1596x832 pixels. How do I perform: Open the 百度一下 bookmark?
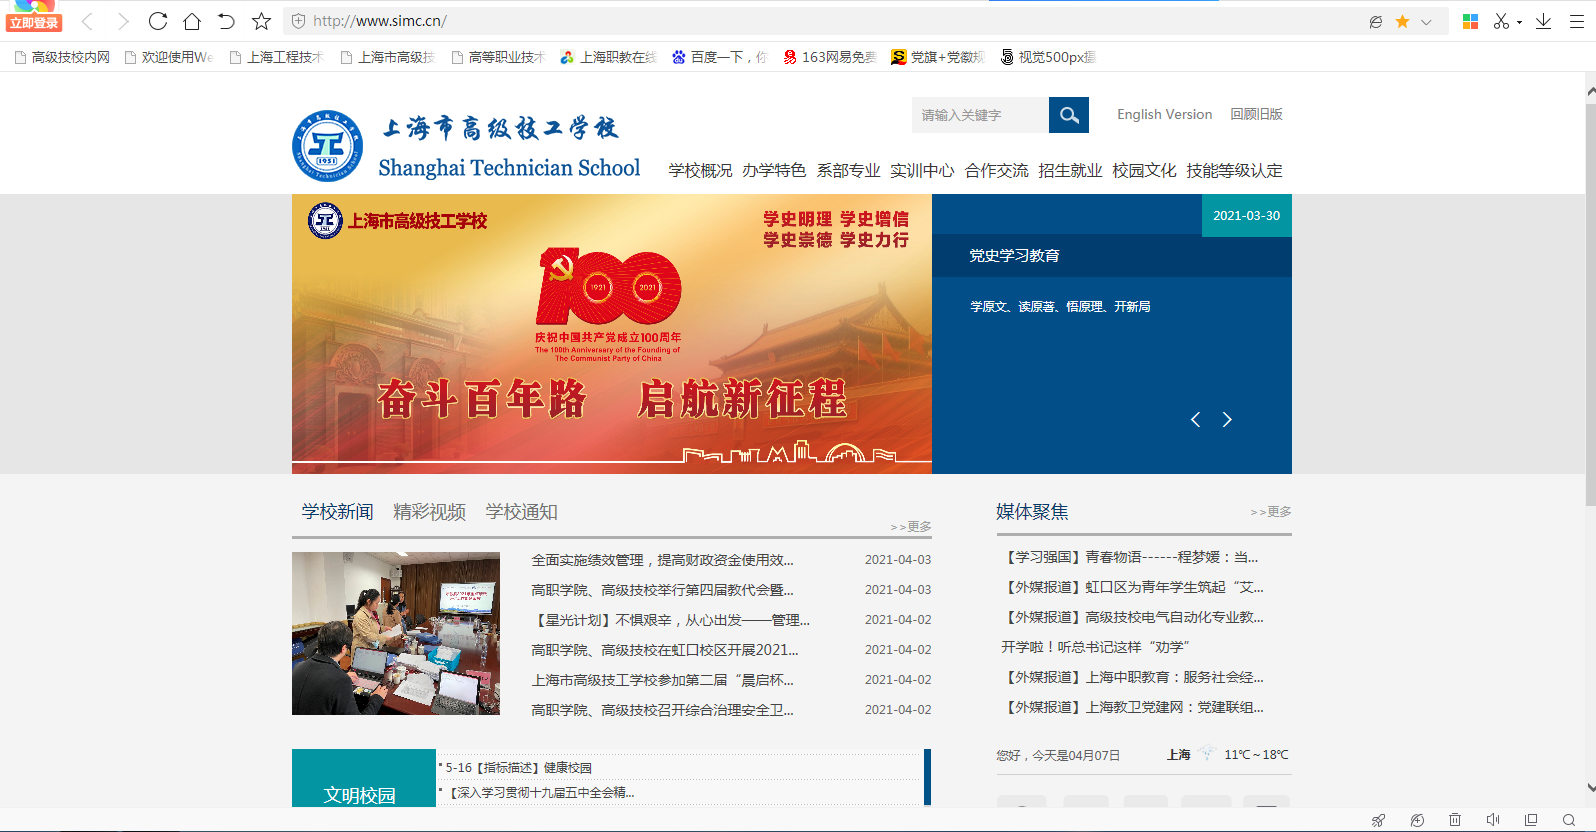click(719, 57)
